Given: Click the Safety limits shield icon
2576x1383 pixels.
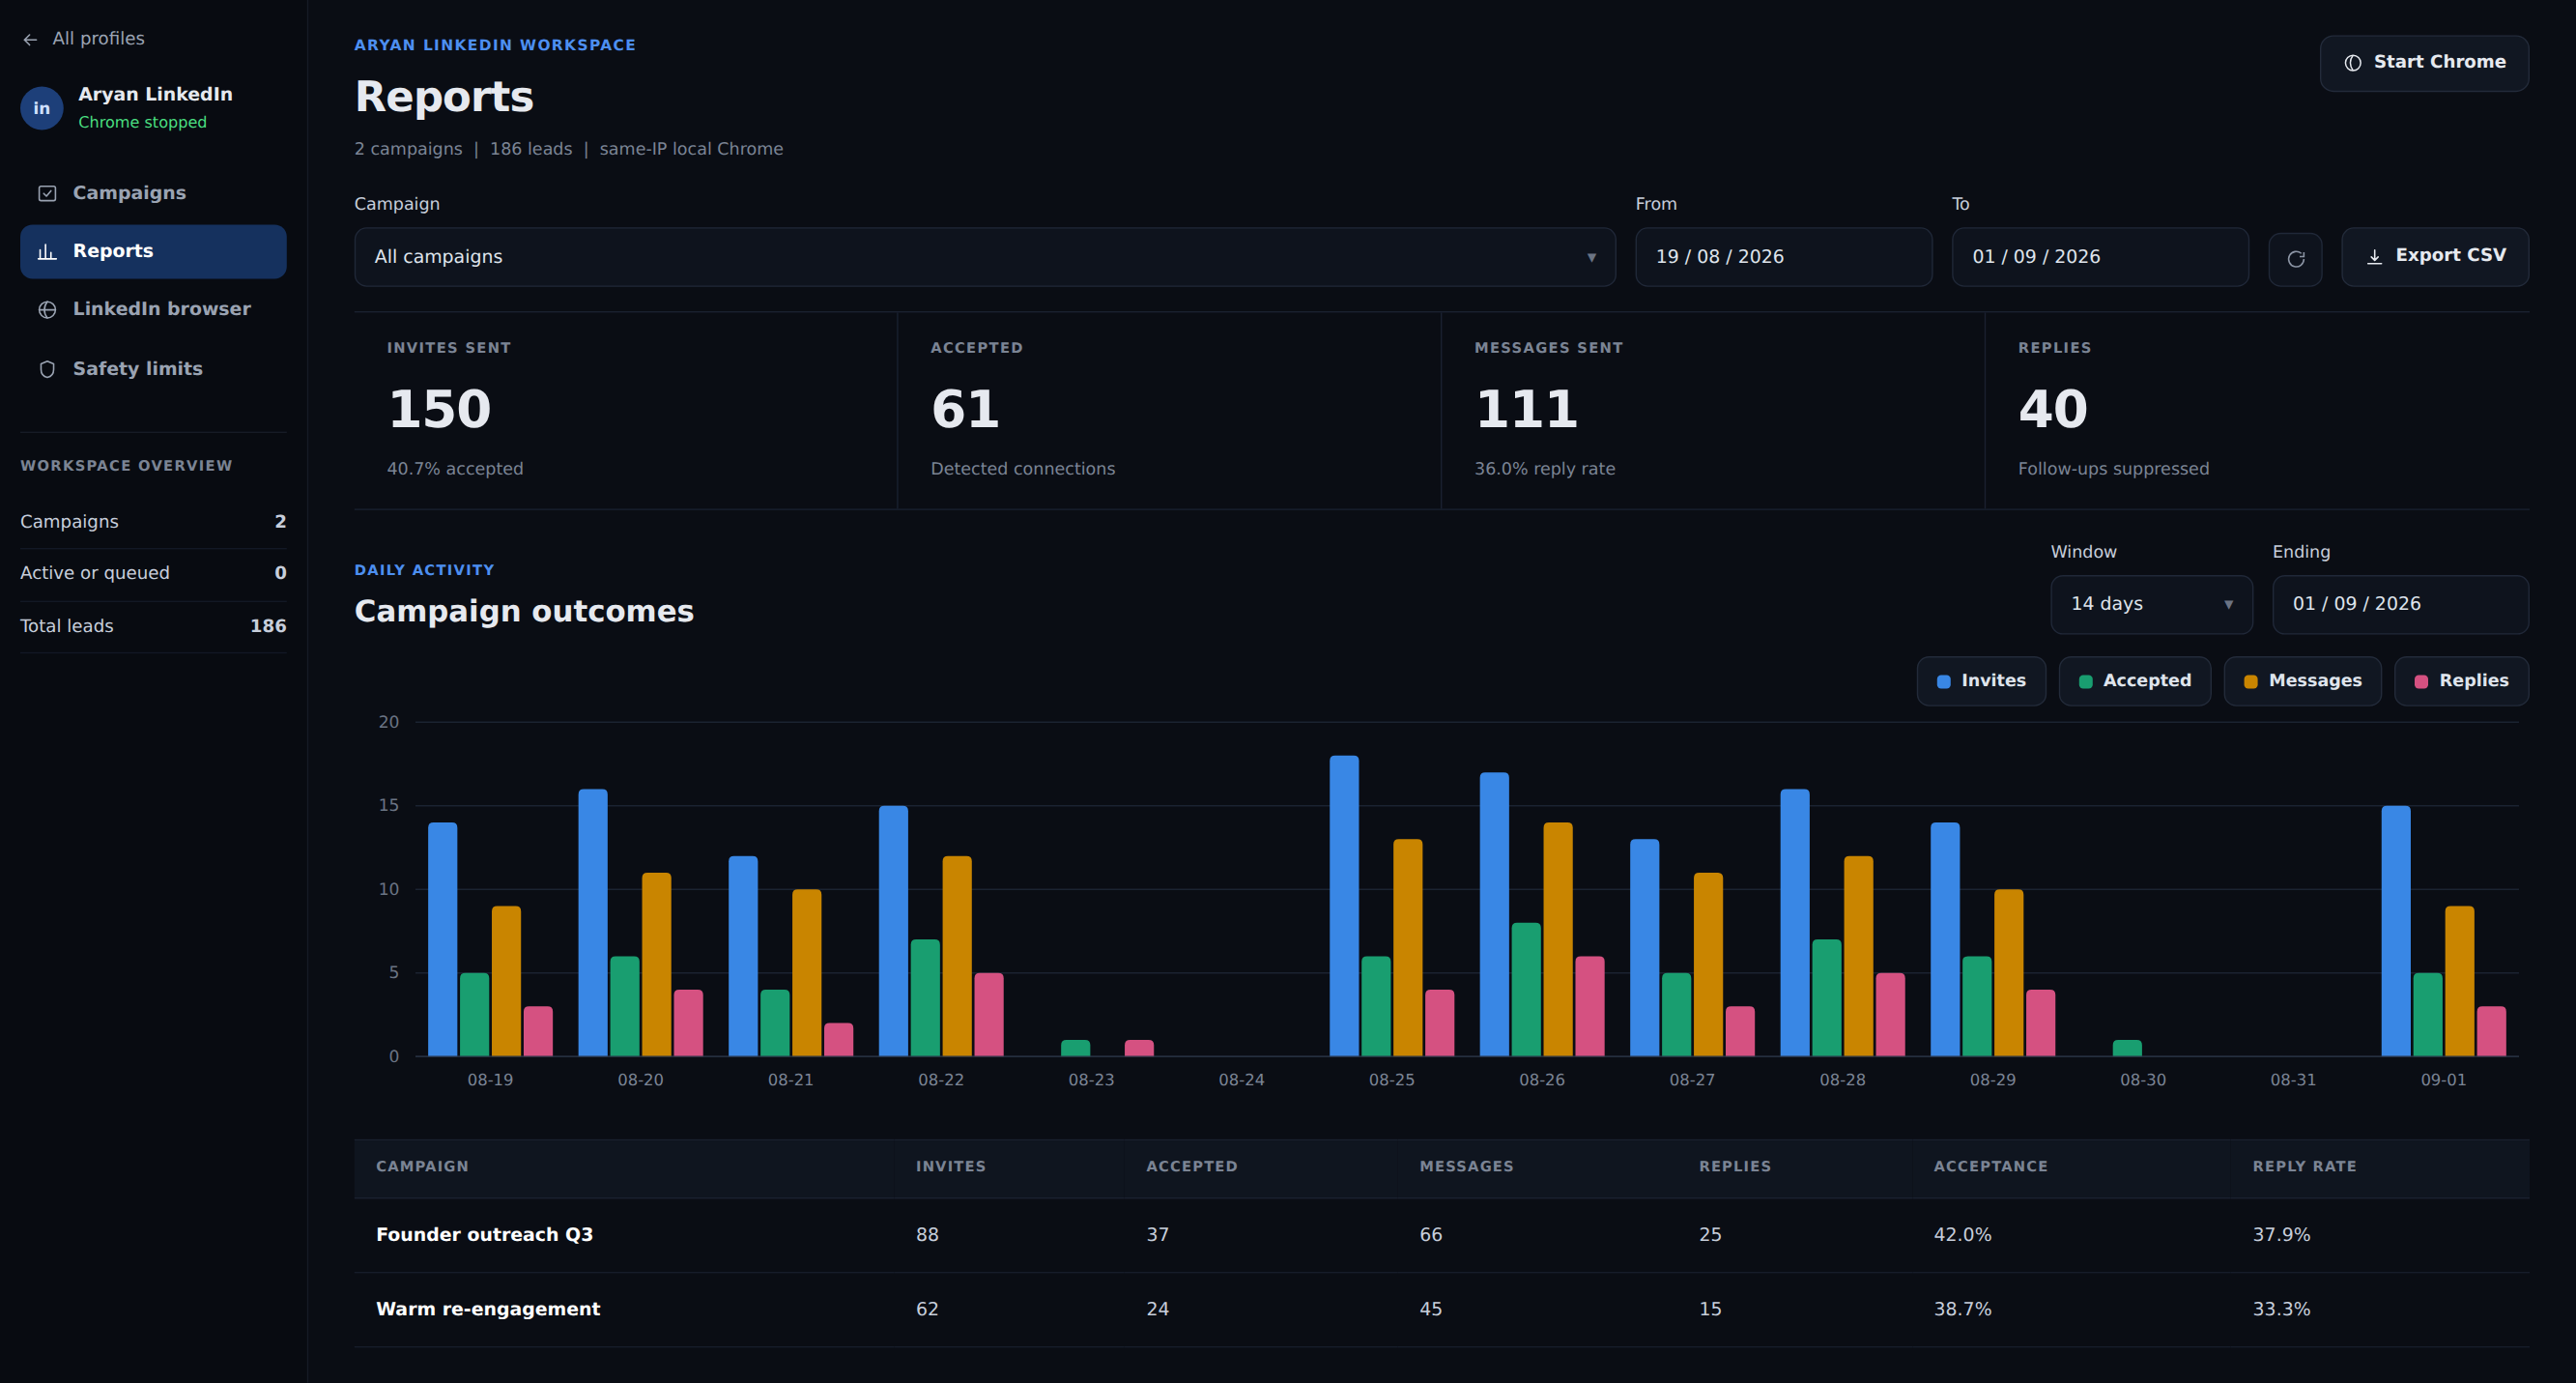Looking at the screenshot, I should tap(47, 369).
